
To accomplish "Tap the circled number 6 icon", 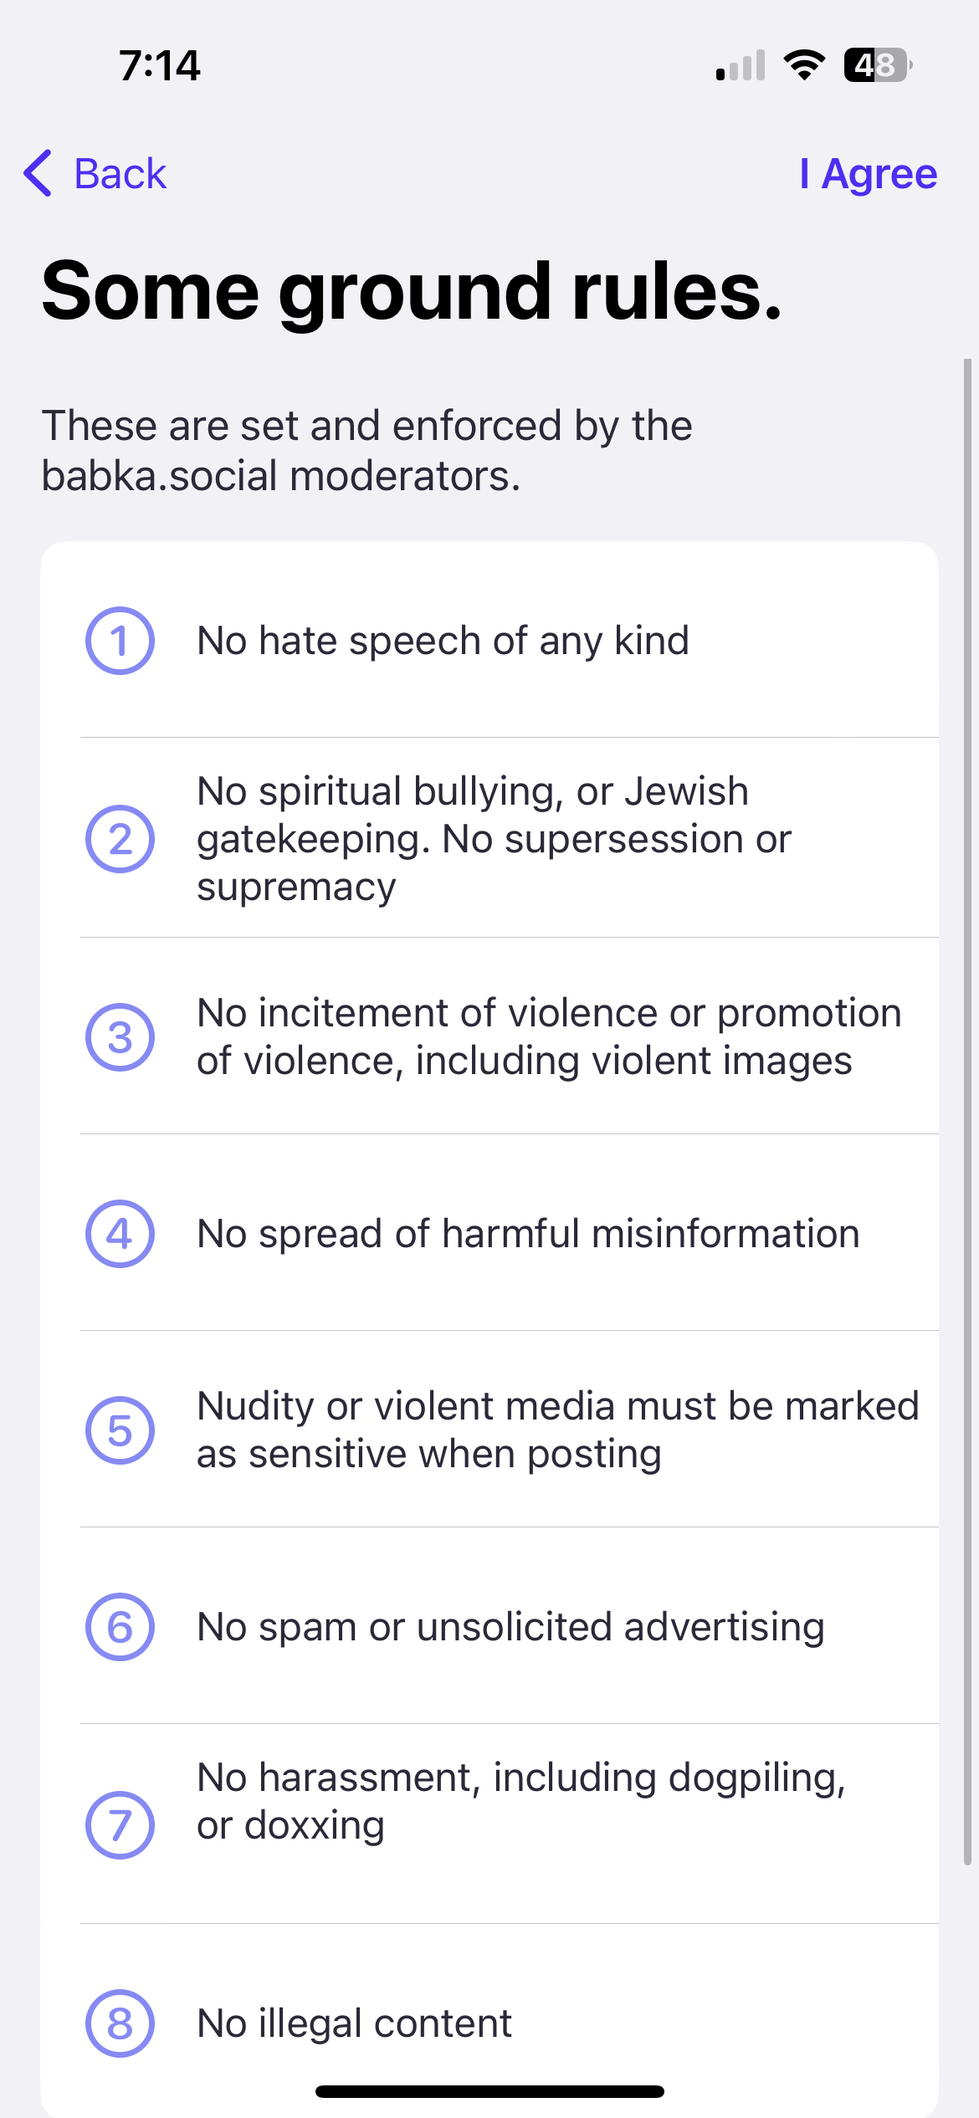I will [120, 1627].
